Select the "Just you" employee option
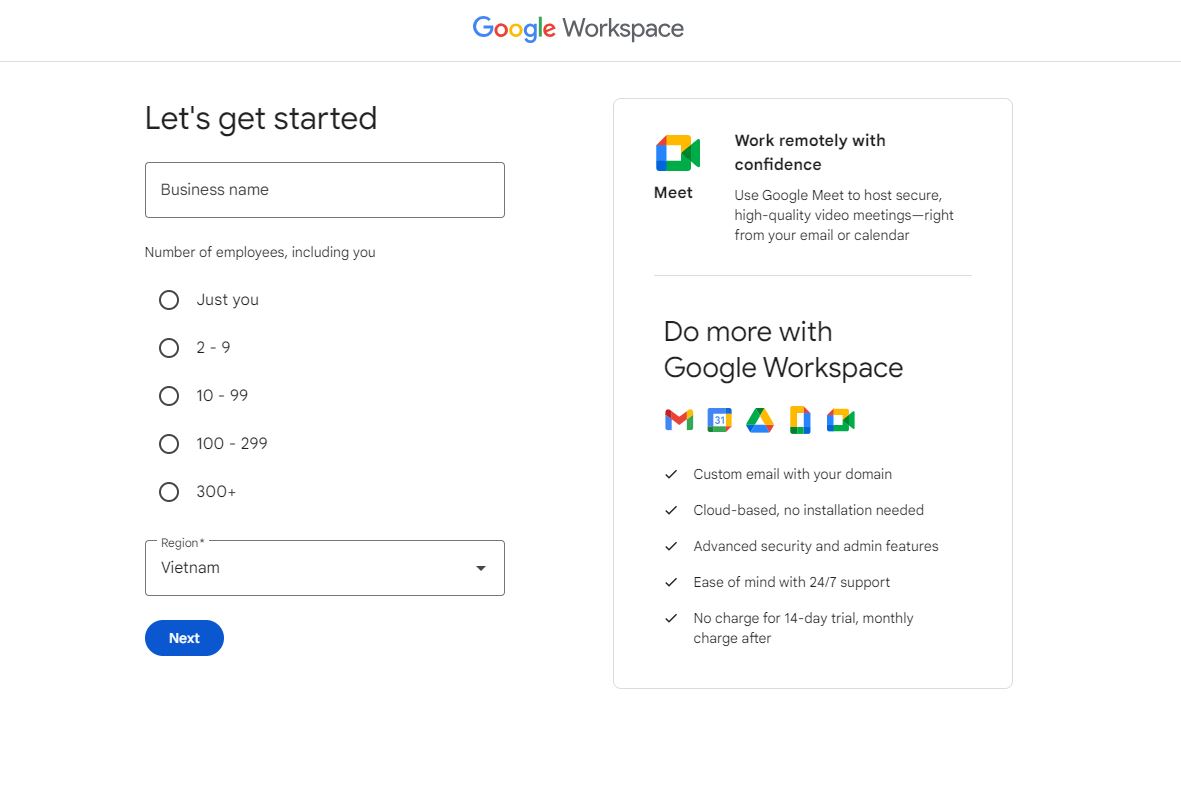Screen dimensions: 1181x792 pos(169,300)
